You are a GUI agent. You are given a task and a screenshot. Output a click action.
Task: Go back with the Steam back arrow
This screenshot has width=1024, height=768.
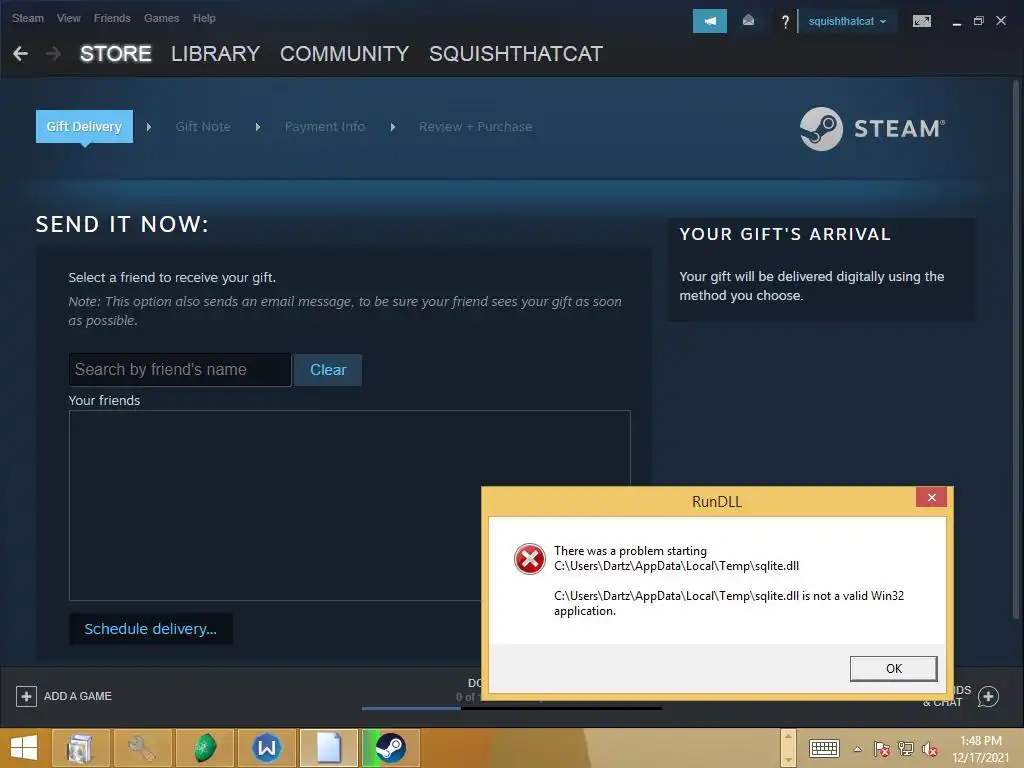pos(20,54)
